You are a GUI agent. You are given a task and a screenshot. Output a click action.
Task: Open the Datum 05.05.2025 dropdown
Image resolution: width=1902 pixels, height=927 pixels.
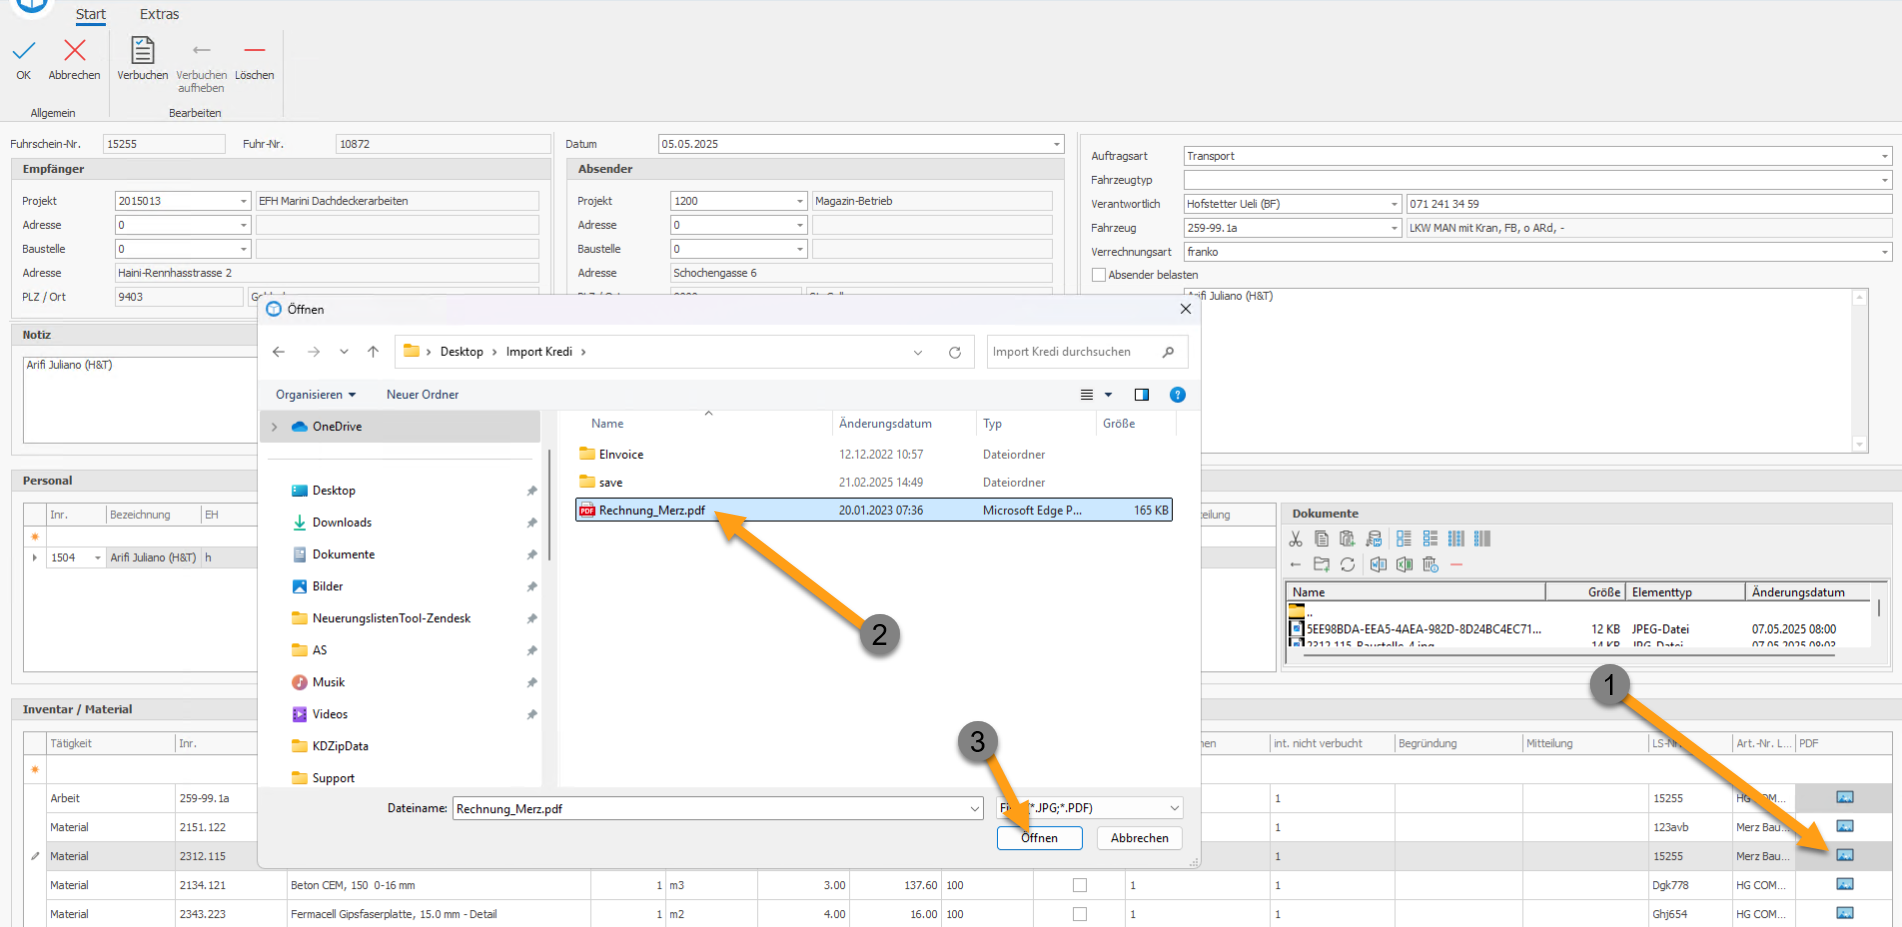tap(1056, 144)
